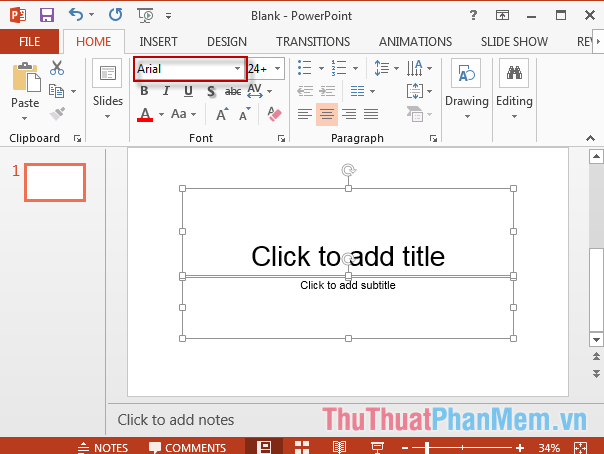Switch to the ANIMATIONS tab
This screenshot has height=454, width=604.
415,42
